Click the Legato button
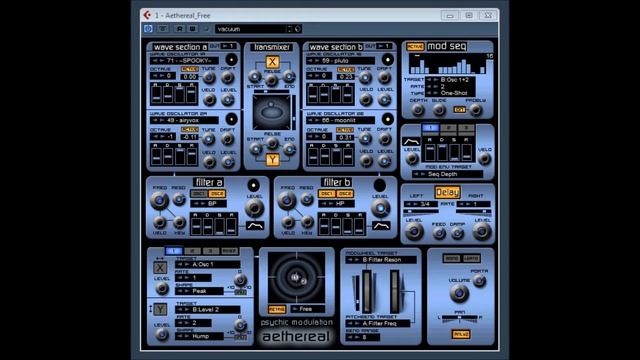The width and height of the screenshot is (640, 360). click(x=471, y=258)
